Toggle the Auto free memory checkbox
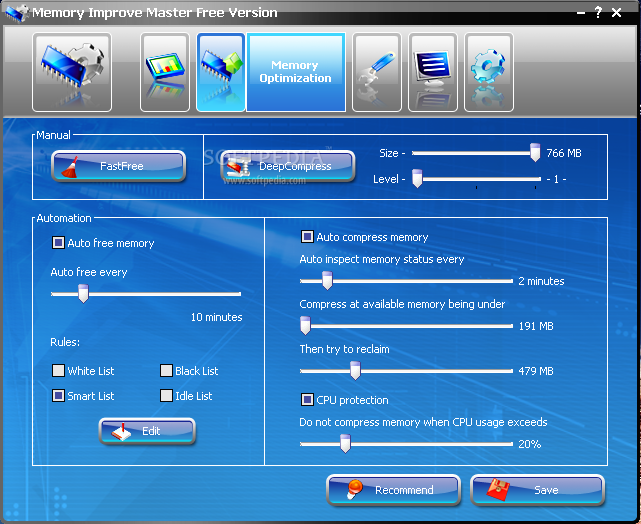The image size is (641, 524). [x=58, y=243]
